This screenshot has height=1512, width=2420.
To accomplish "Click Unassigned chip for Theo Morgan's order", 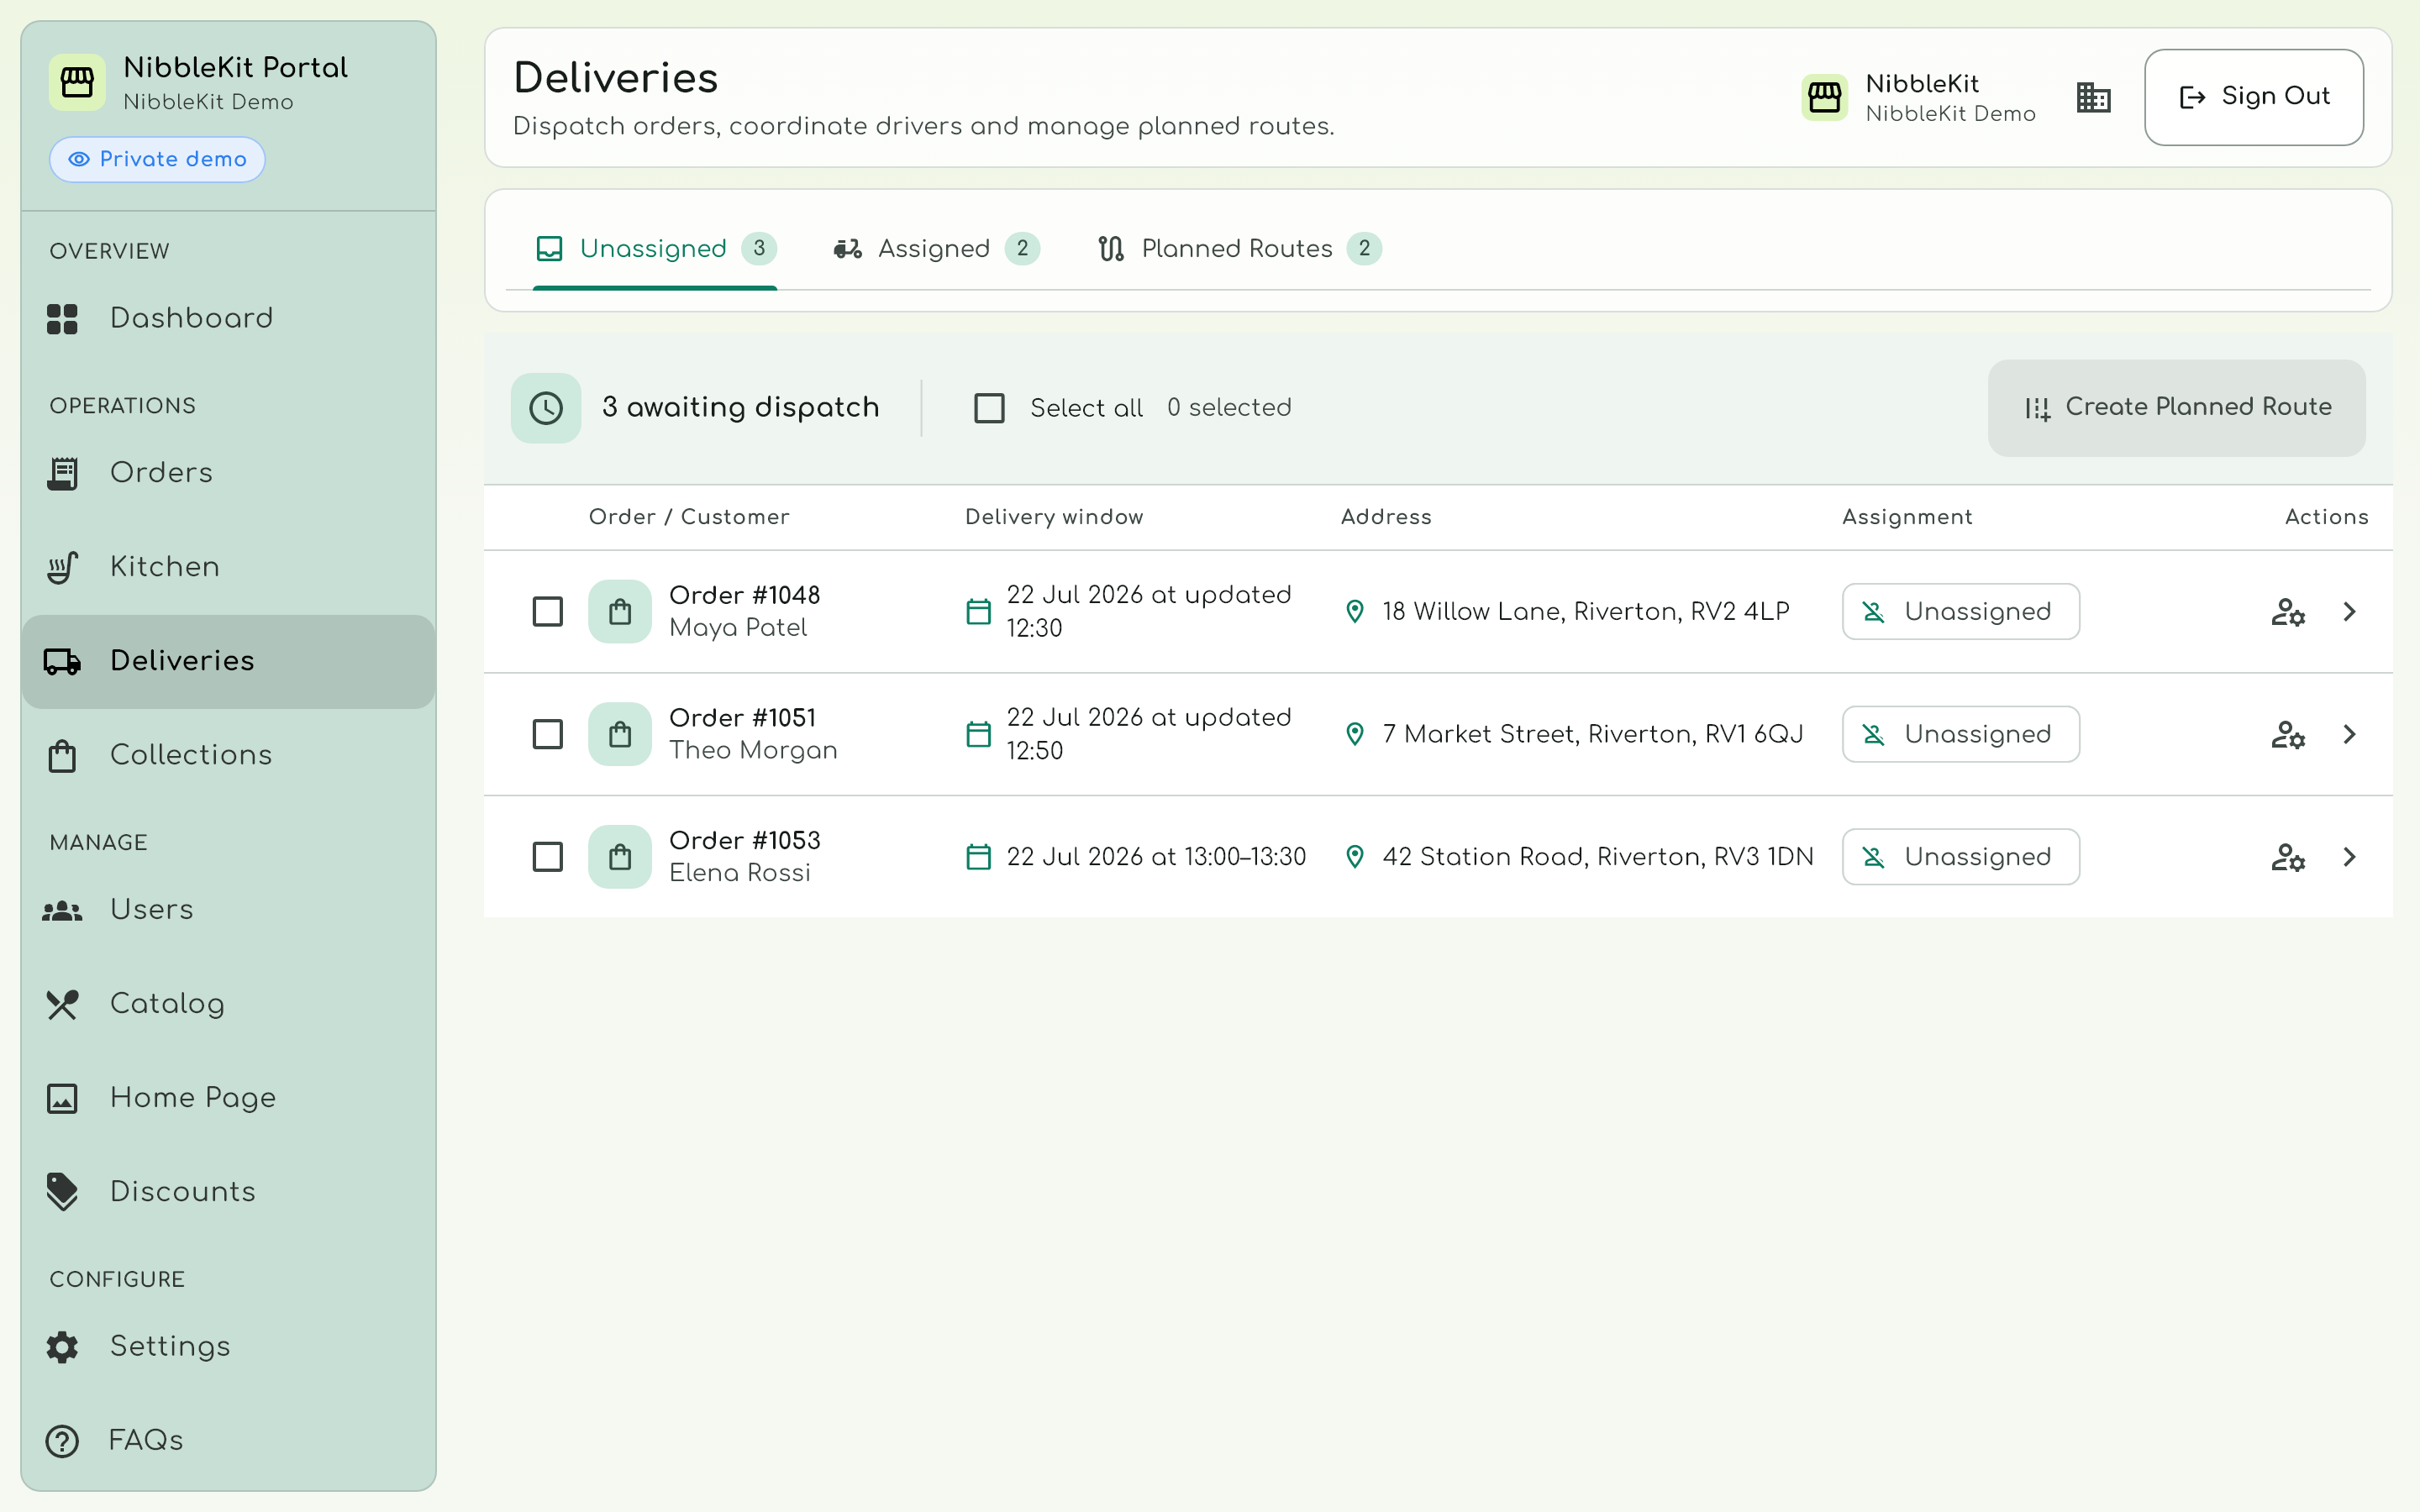I will point(1961,735).
